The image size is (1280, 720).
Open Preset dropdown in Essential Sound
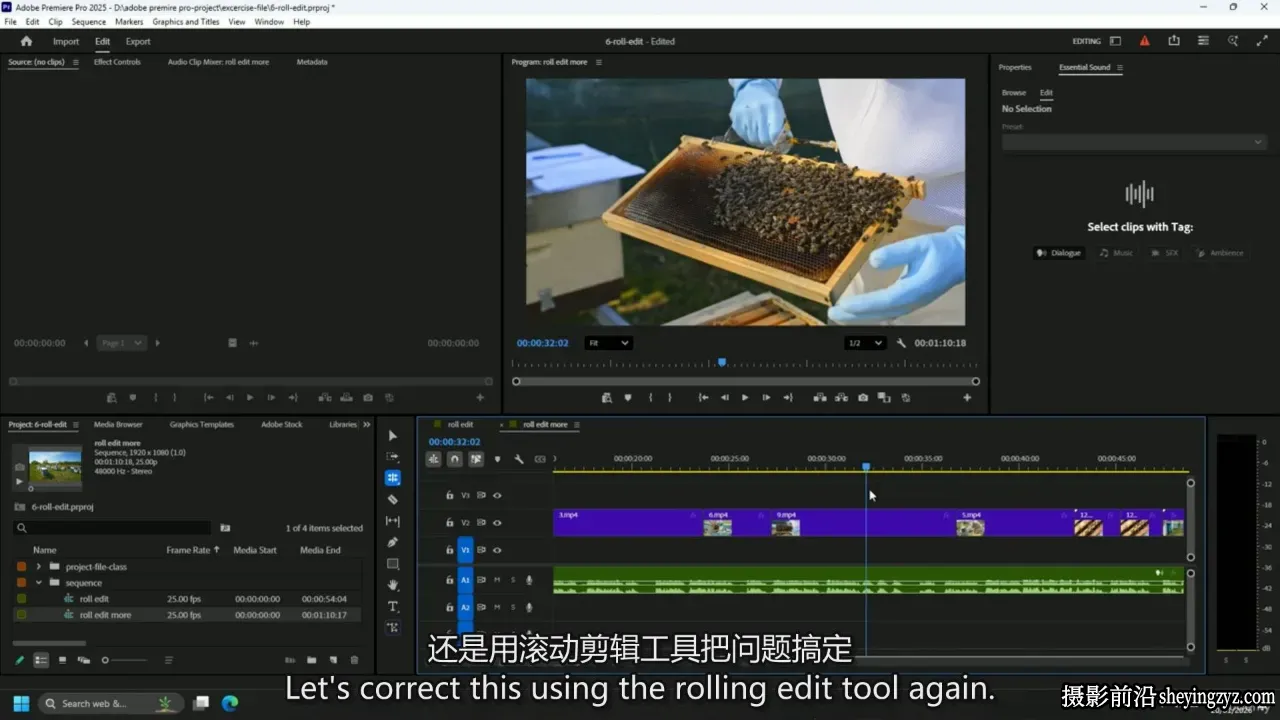[x=1134, y=142]
